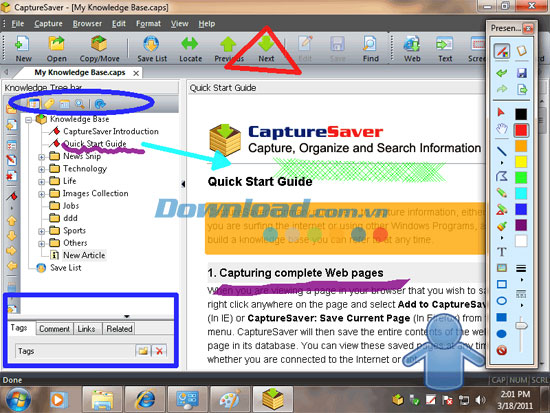Image resolution: width=550 pixels, height=413 pixels.
Task: Open the Links tab
Action: 86,329
